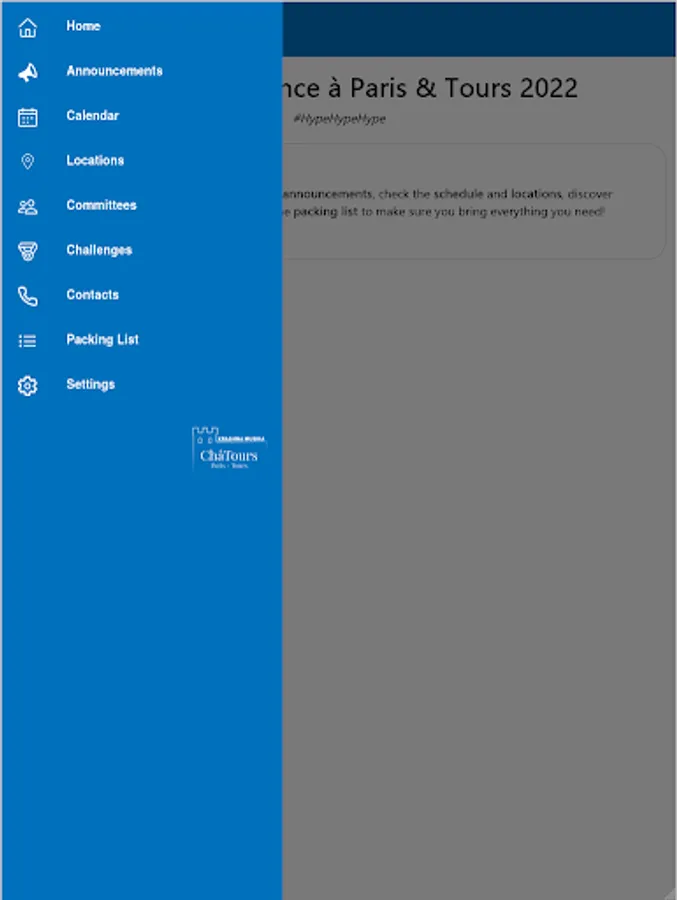This screenshot has width=677, height=900.
Task: Click the Locations pin icon
Action: [28, 162]
